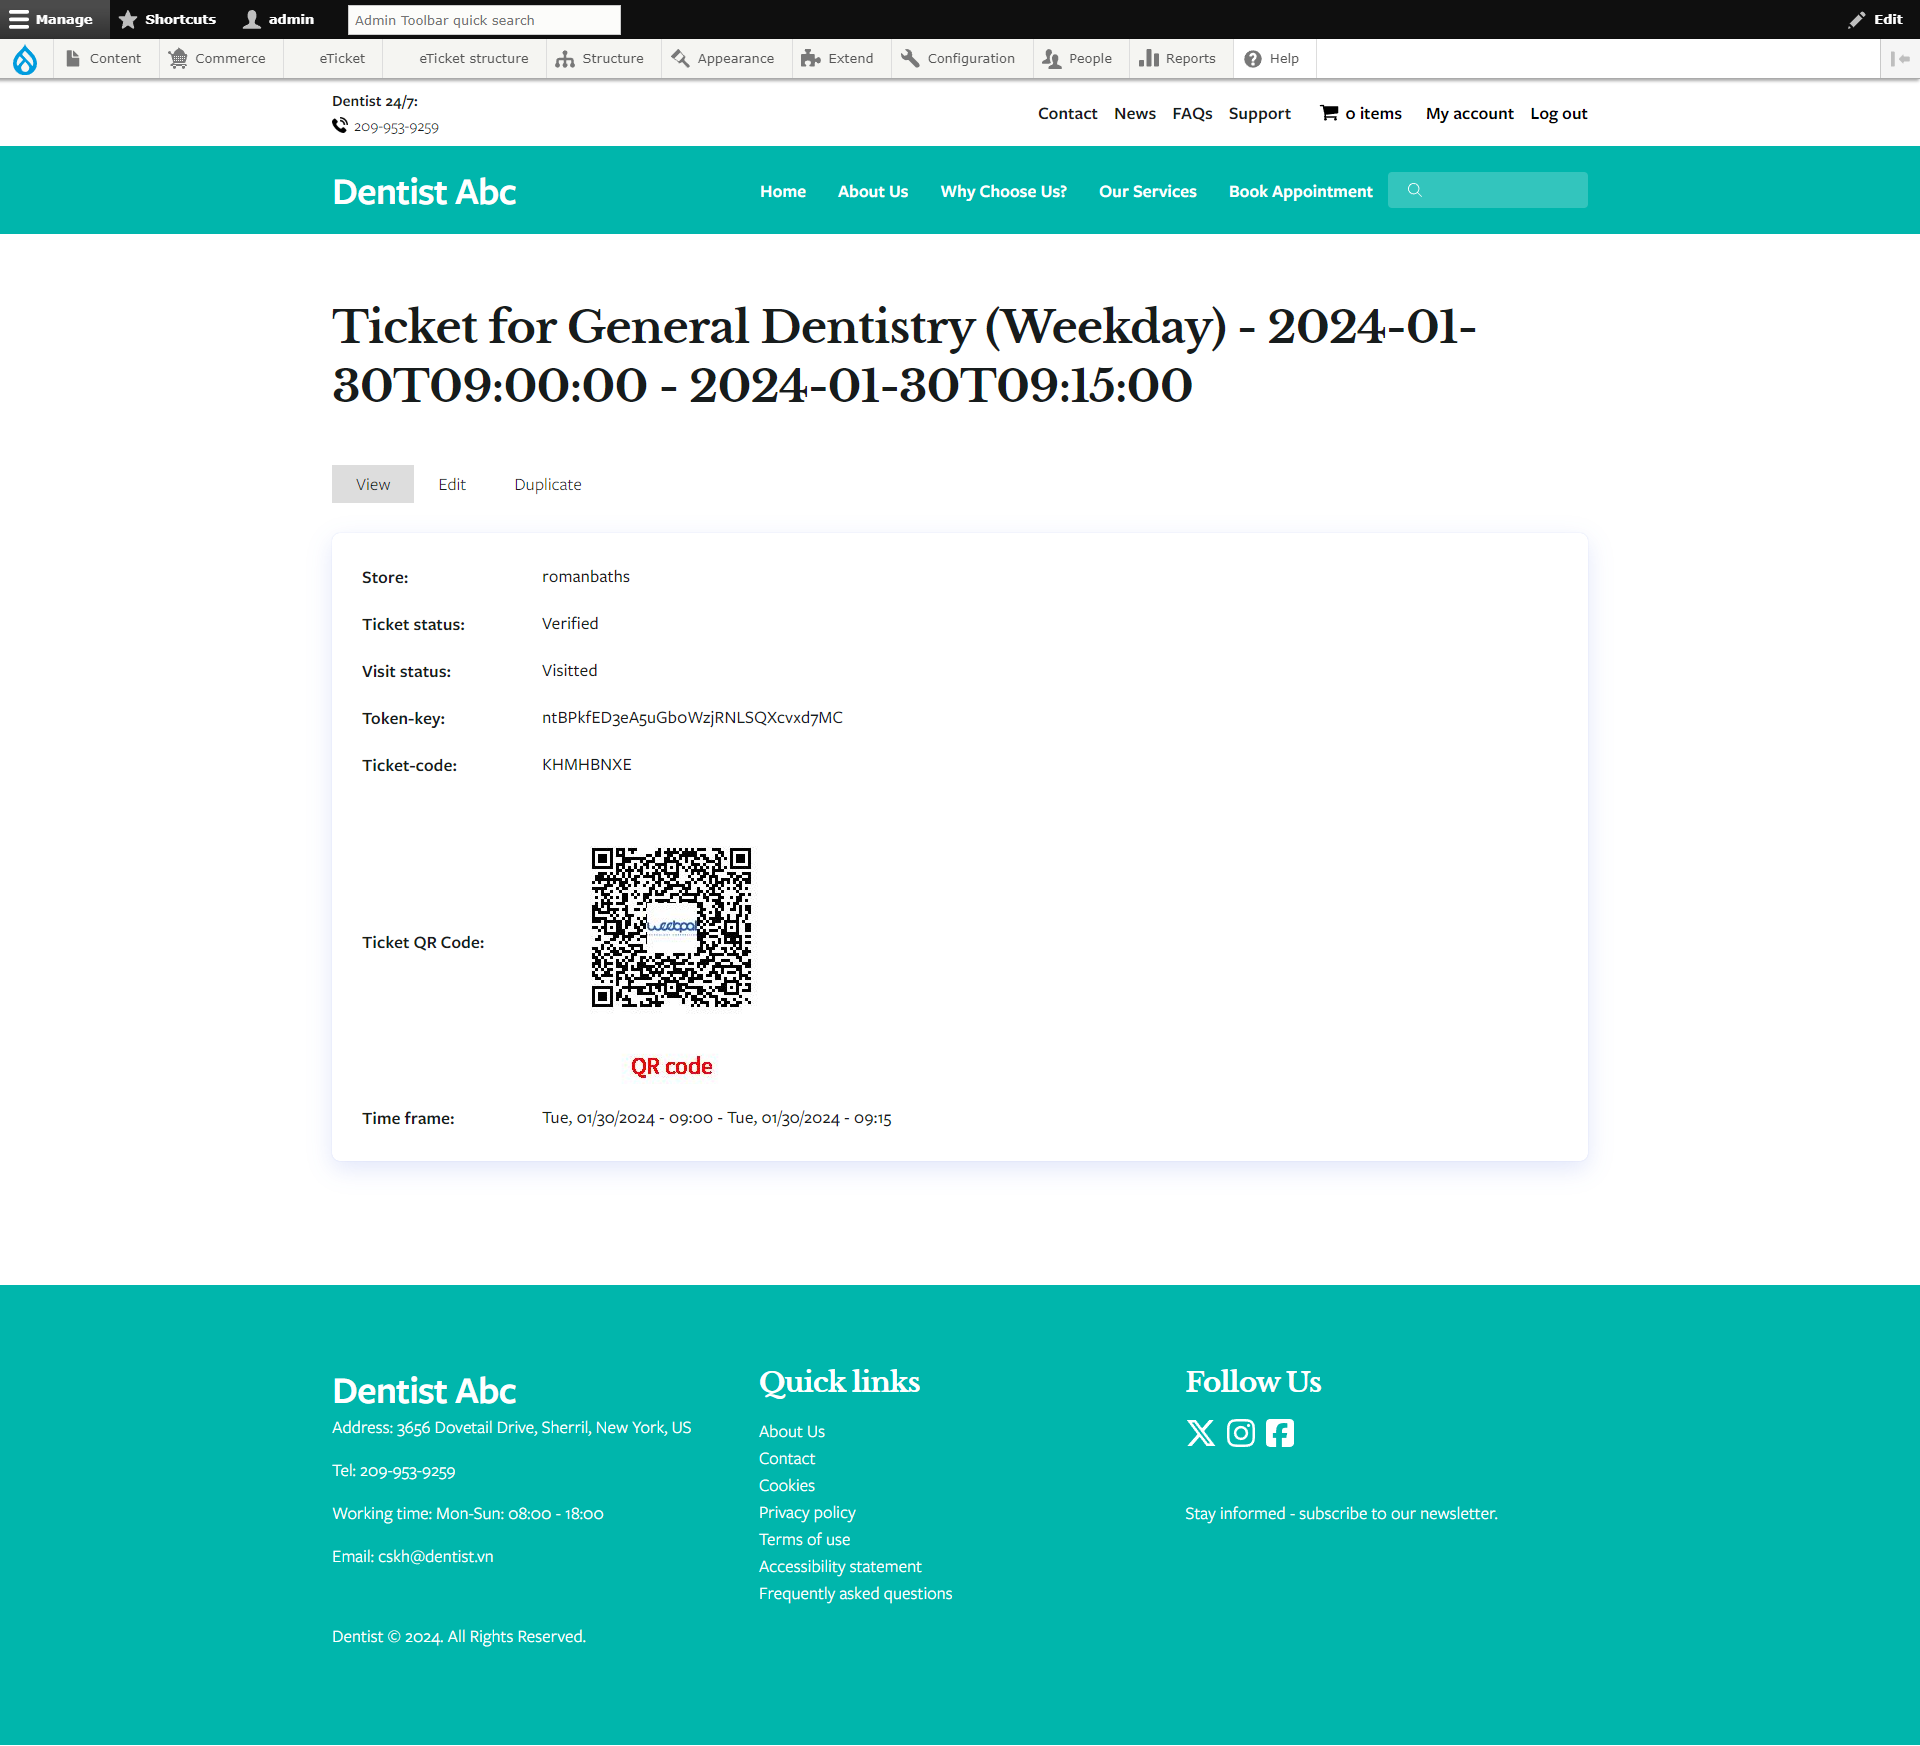Open the Support link
This screenshot has height=1746, width=1920.
pyautogui.click(x=1260, y=113)
